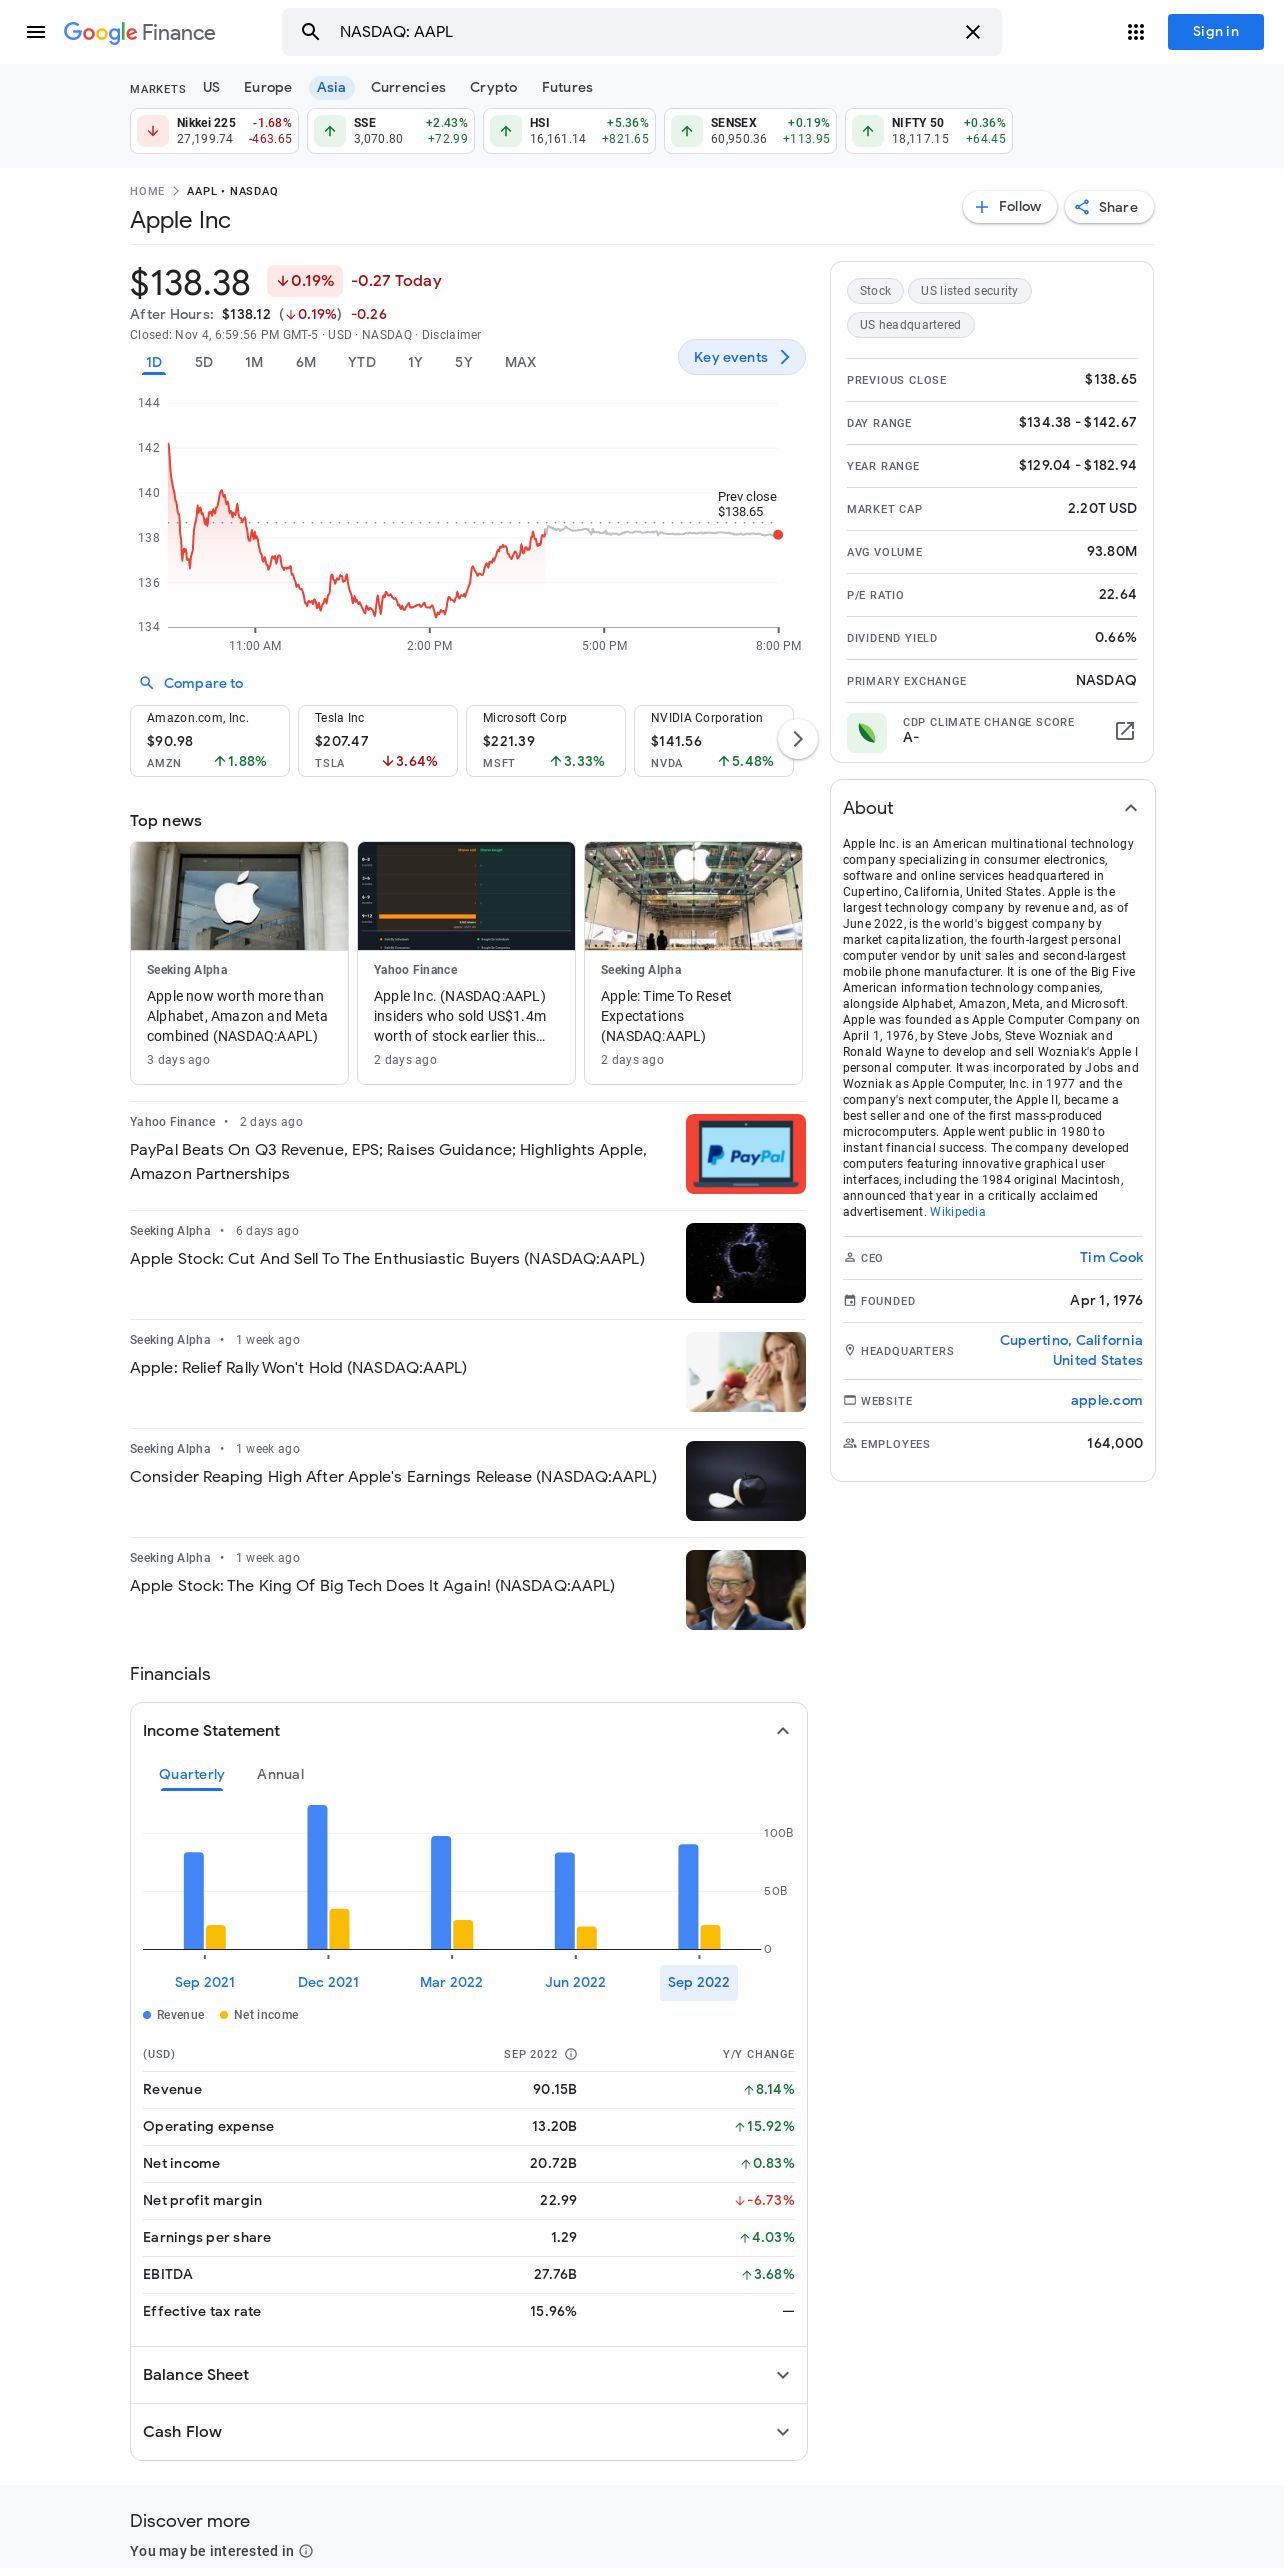Click the Google Finance logo
Screen dimensions: 1284x2568
(139, 32)
